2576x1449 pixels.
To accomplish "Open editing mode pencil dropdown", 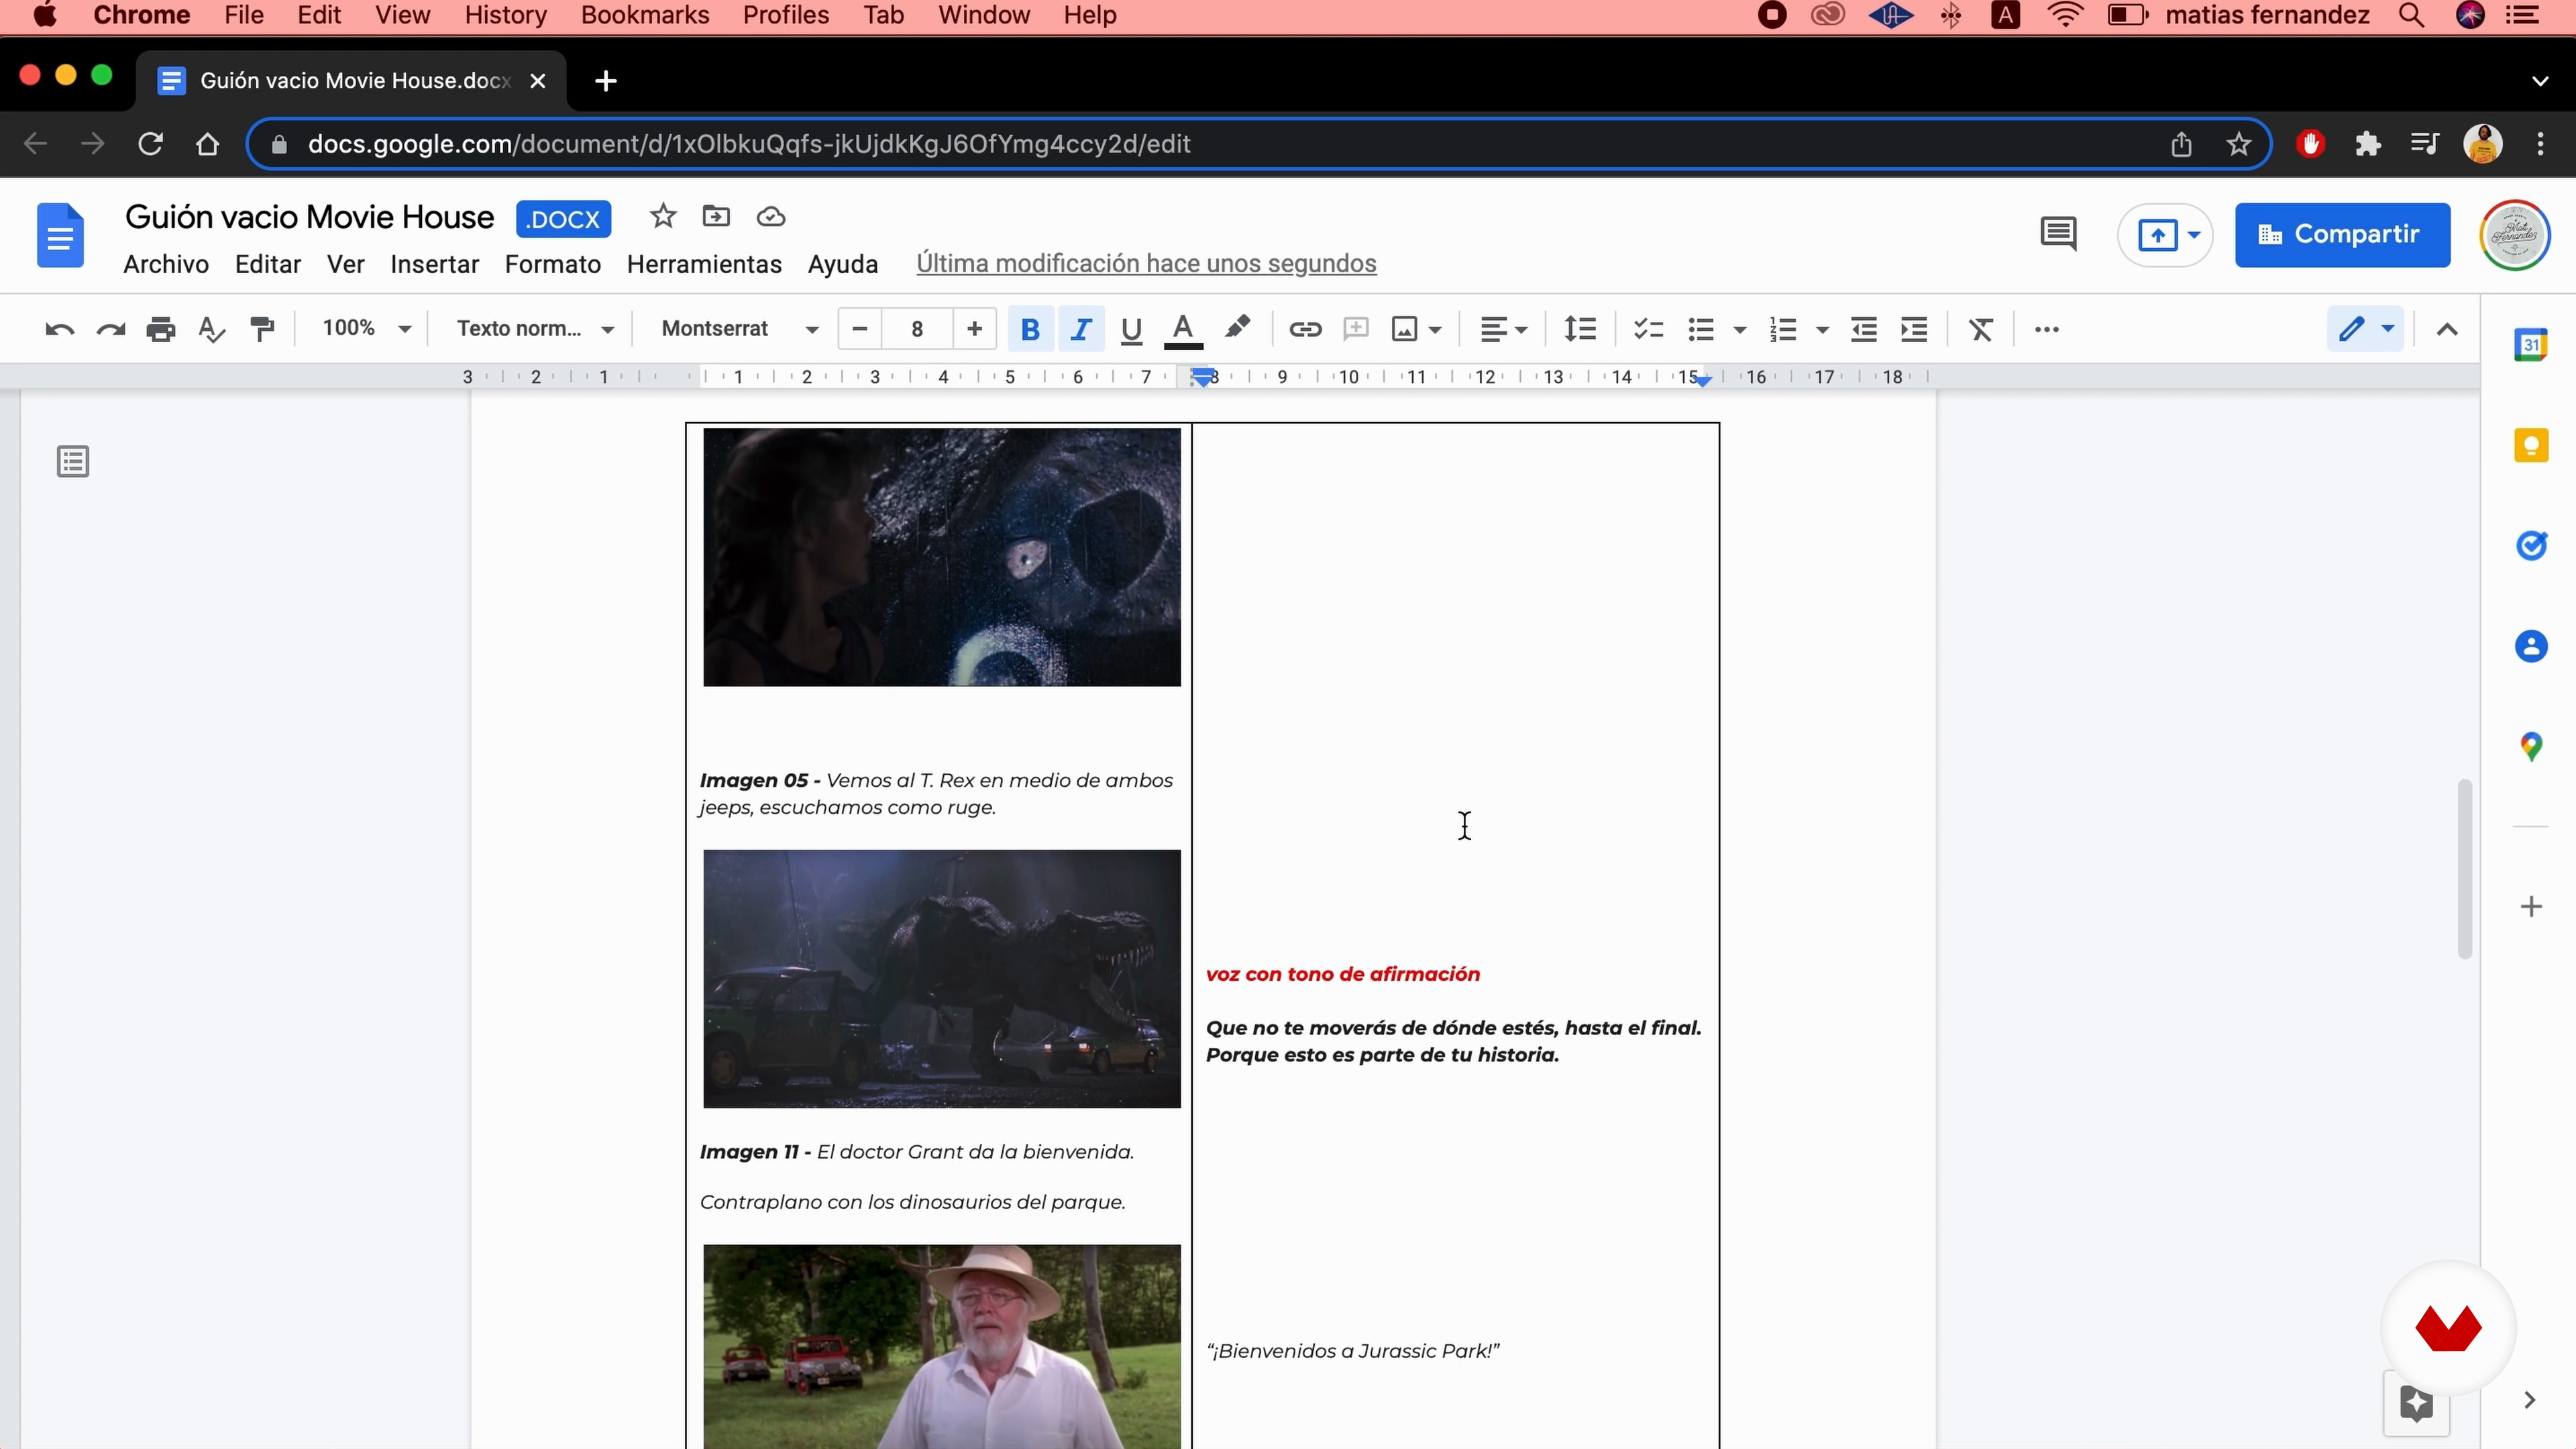I will tap(2365, 329).
